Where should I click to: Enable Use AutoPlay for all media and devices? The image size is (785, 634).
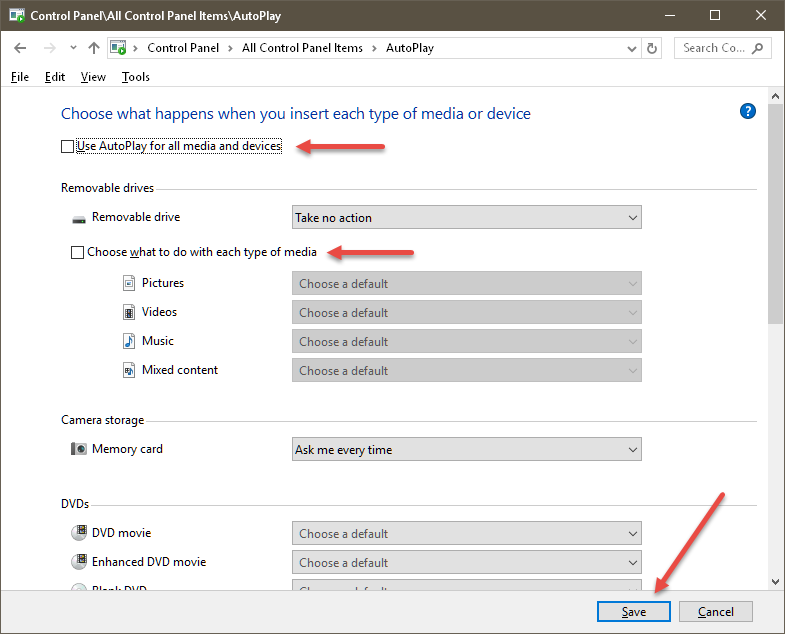pyautogui.click(x=67, y=146)
